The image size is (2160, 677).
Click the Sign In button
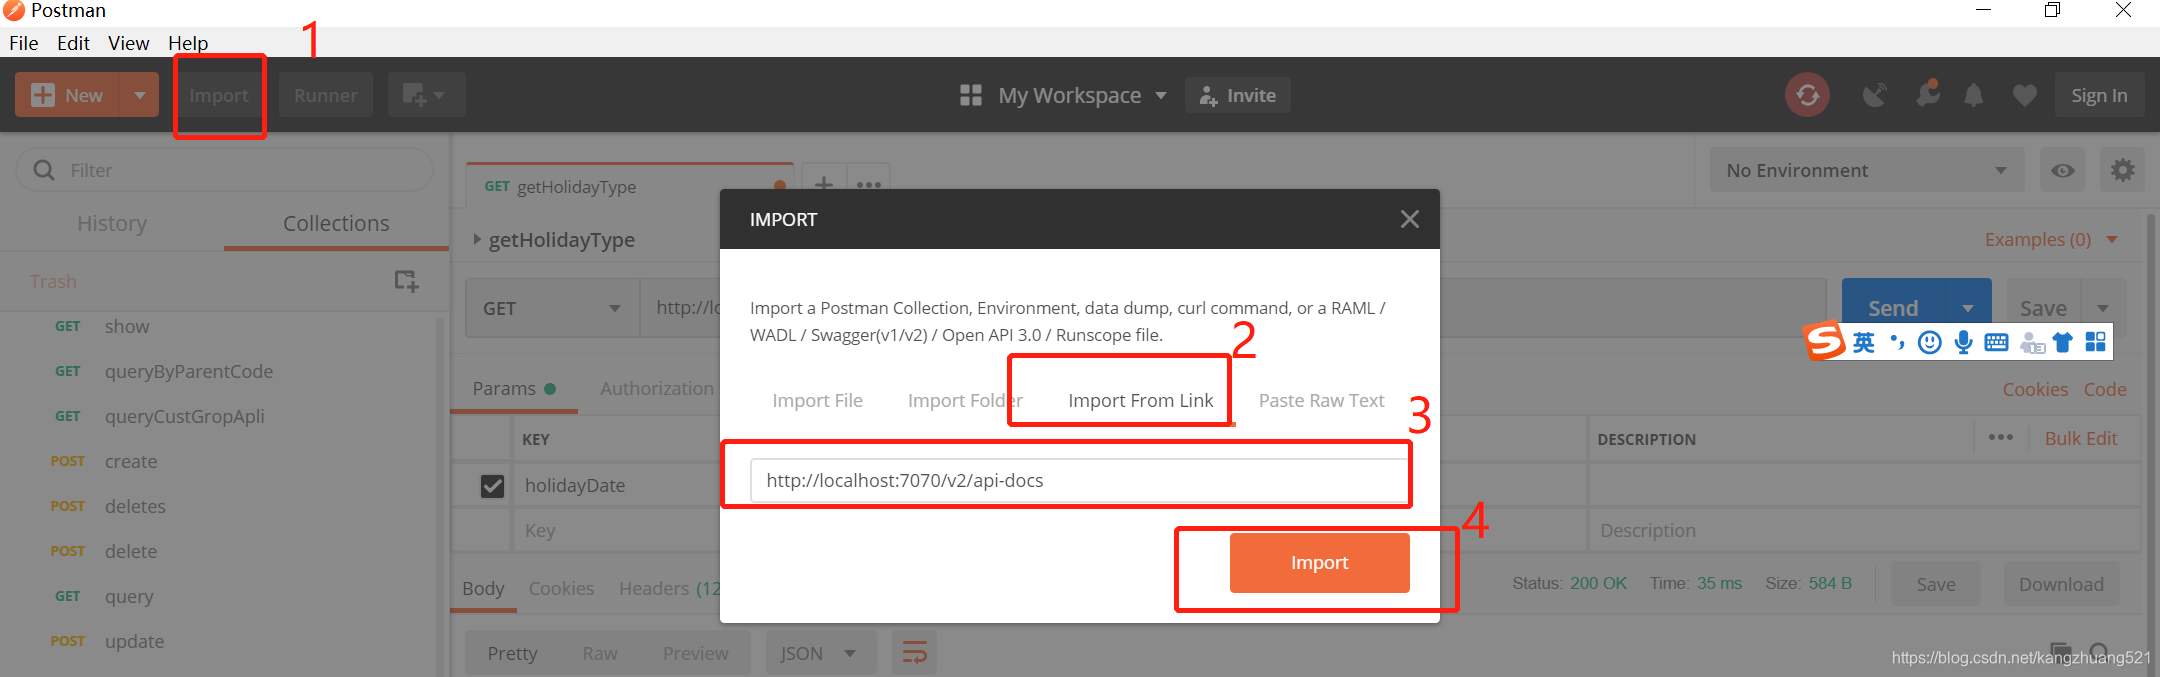point(2099,95)
